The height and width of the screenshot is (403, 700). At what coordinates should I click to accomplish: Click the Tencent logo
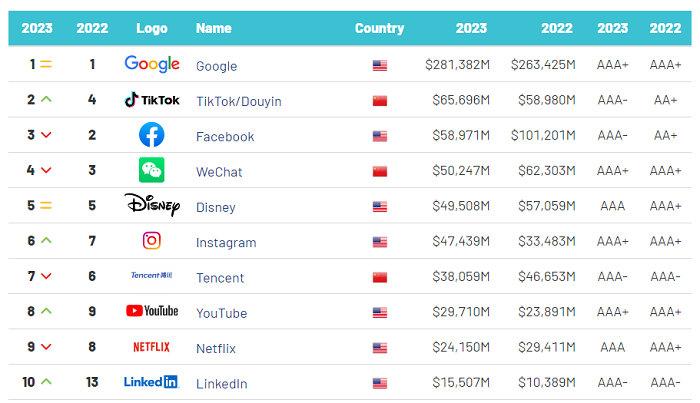tap(151, 275)
